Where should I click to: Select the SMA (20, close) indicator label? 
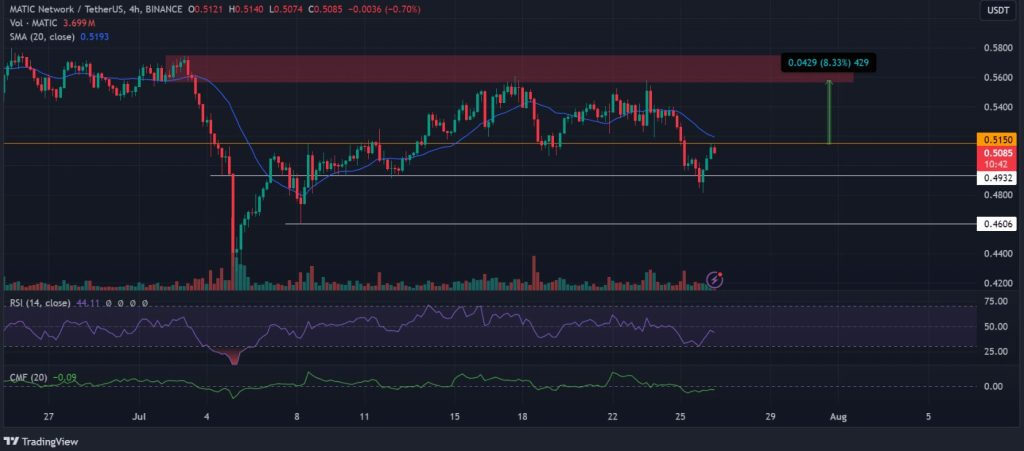click(x=40, y=37)
